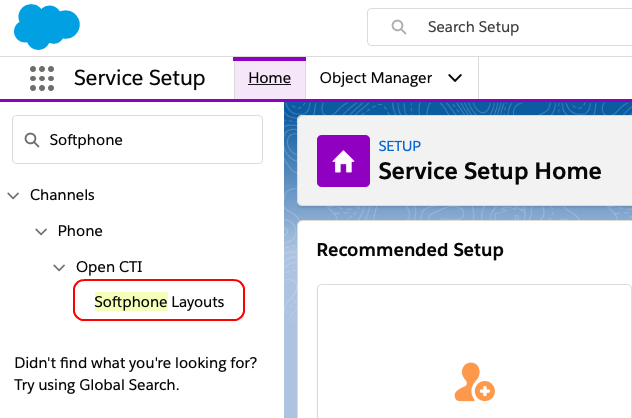632x418 pixels.
Task: Click the purple Setup home icon
Action: [343, 161]
